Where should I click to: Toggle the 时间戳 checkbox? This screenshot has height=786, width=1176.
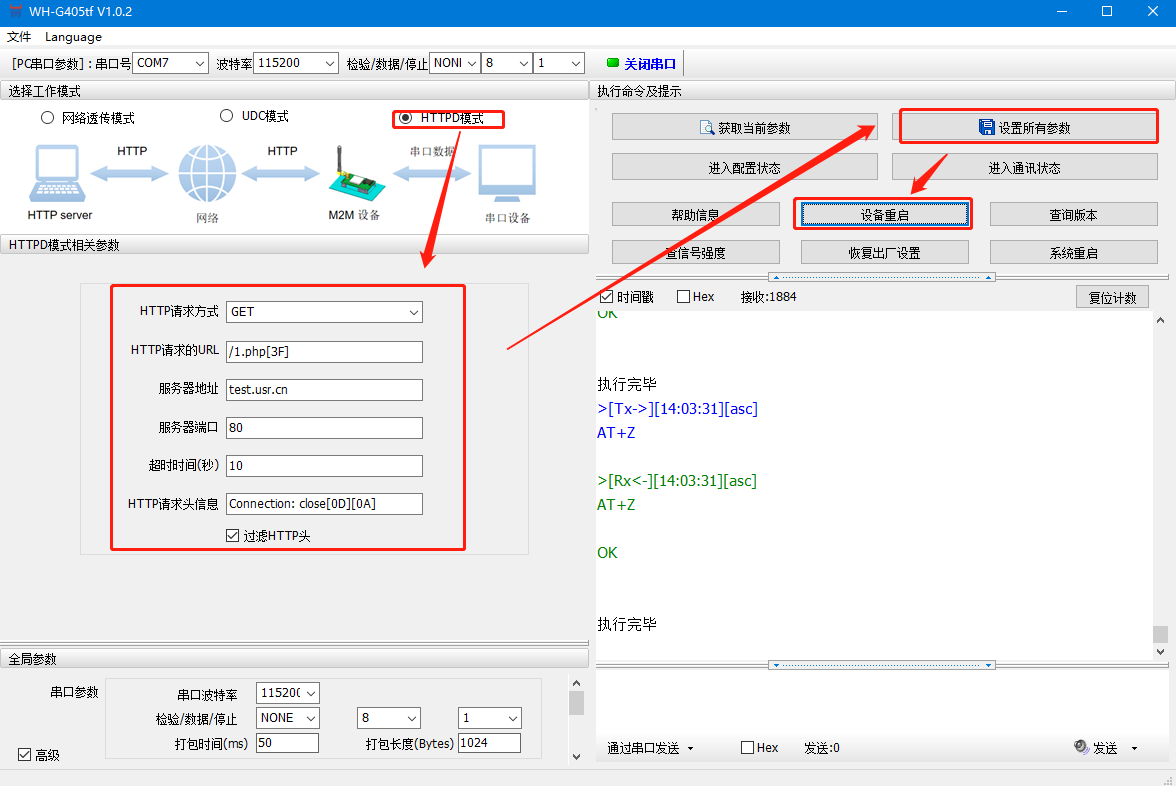pyautogui.click(x=606, y=297)
